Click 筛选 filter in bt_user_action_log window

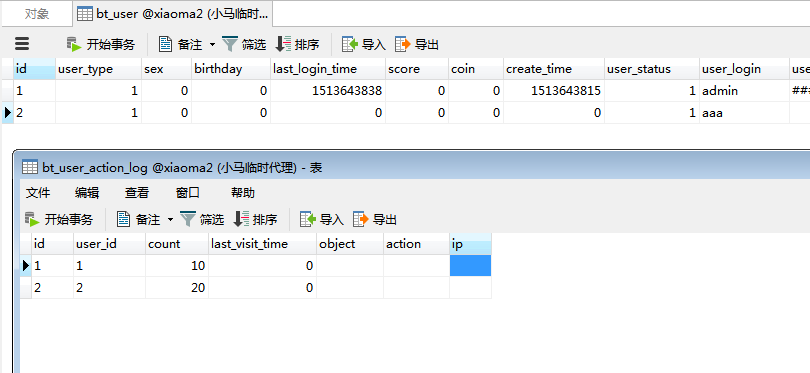click(202, 220)
